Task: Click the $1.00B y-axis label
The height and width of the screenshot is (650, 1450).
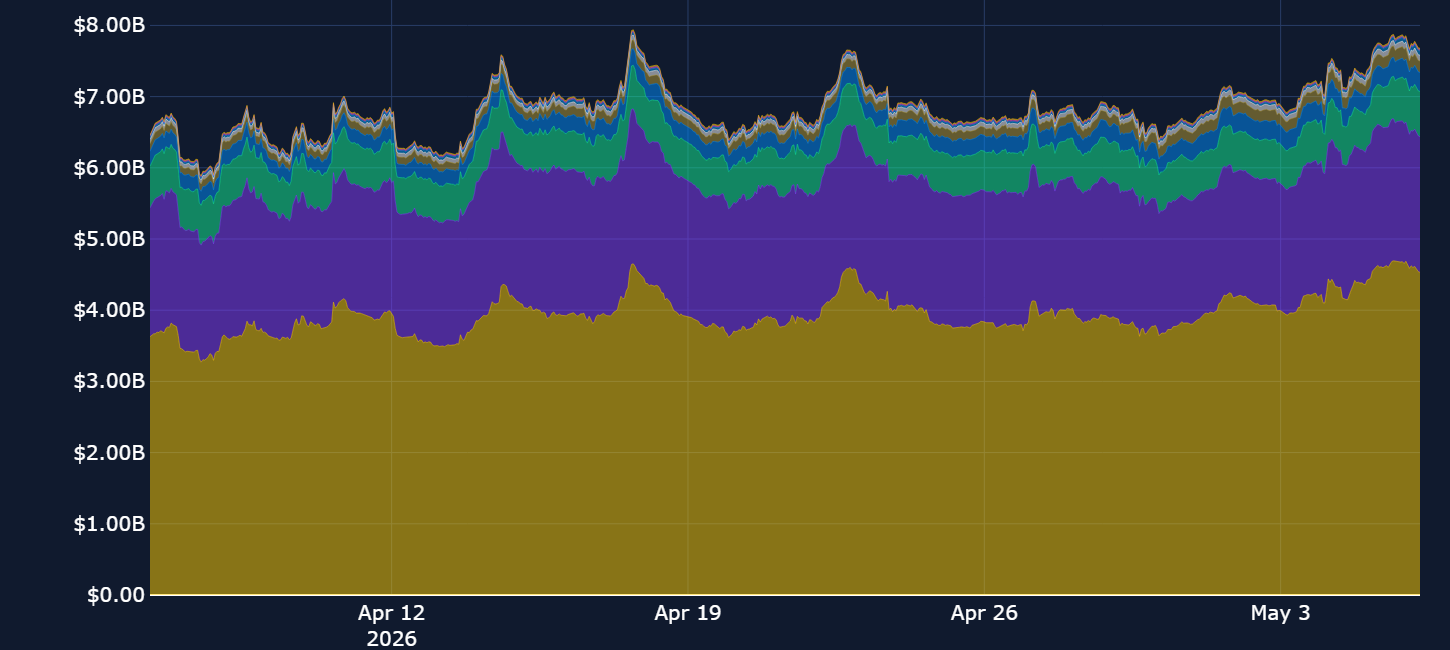Action: (x=109, y=524)
